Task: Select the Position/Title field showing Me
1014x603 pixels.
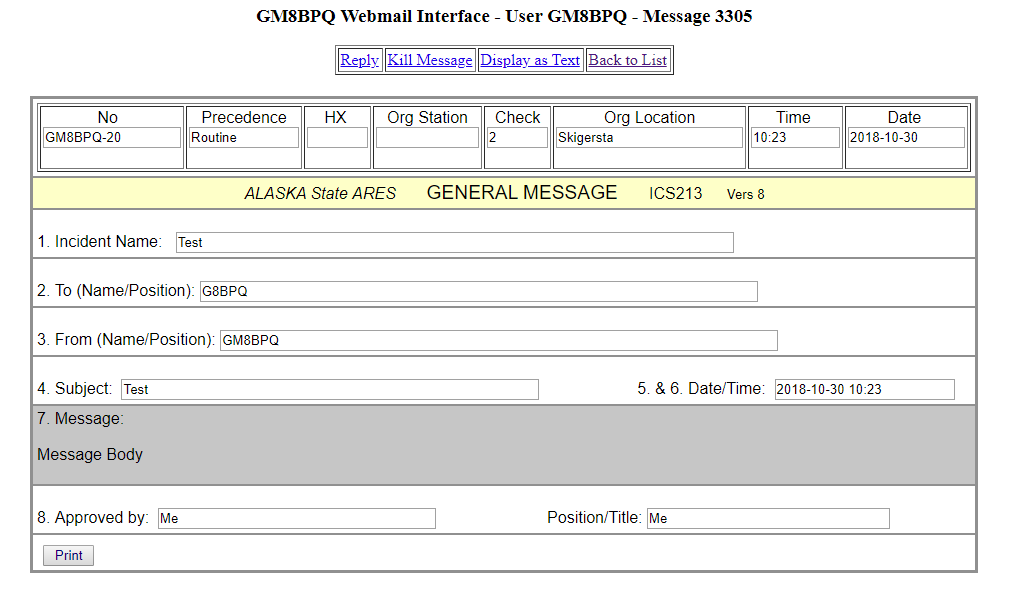Action: click(x=768, y=518)
